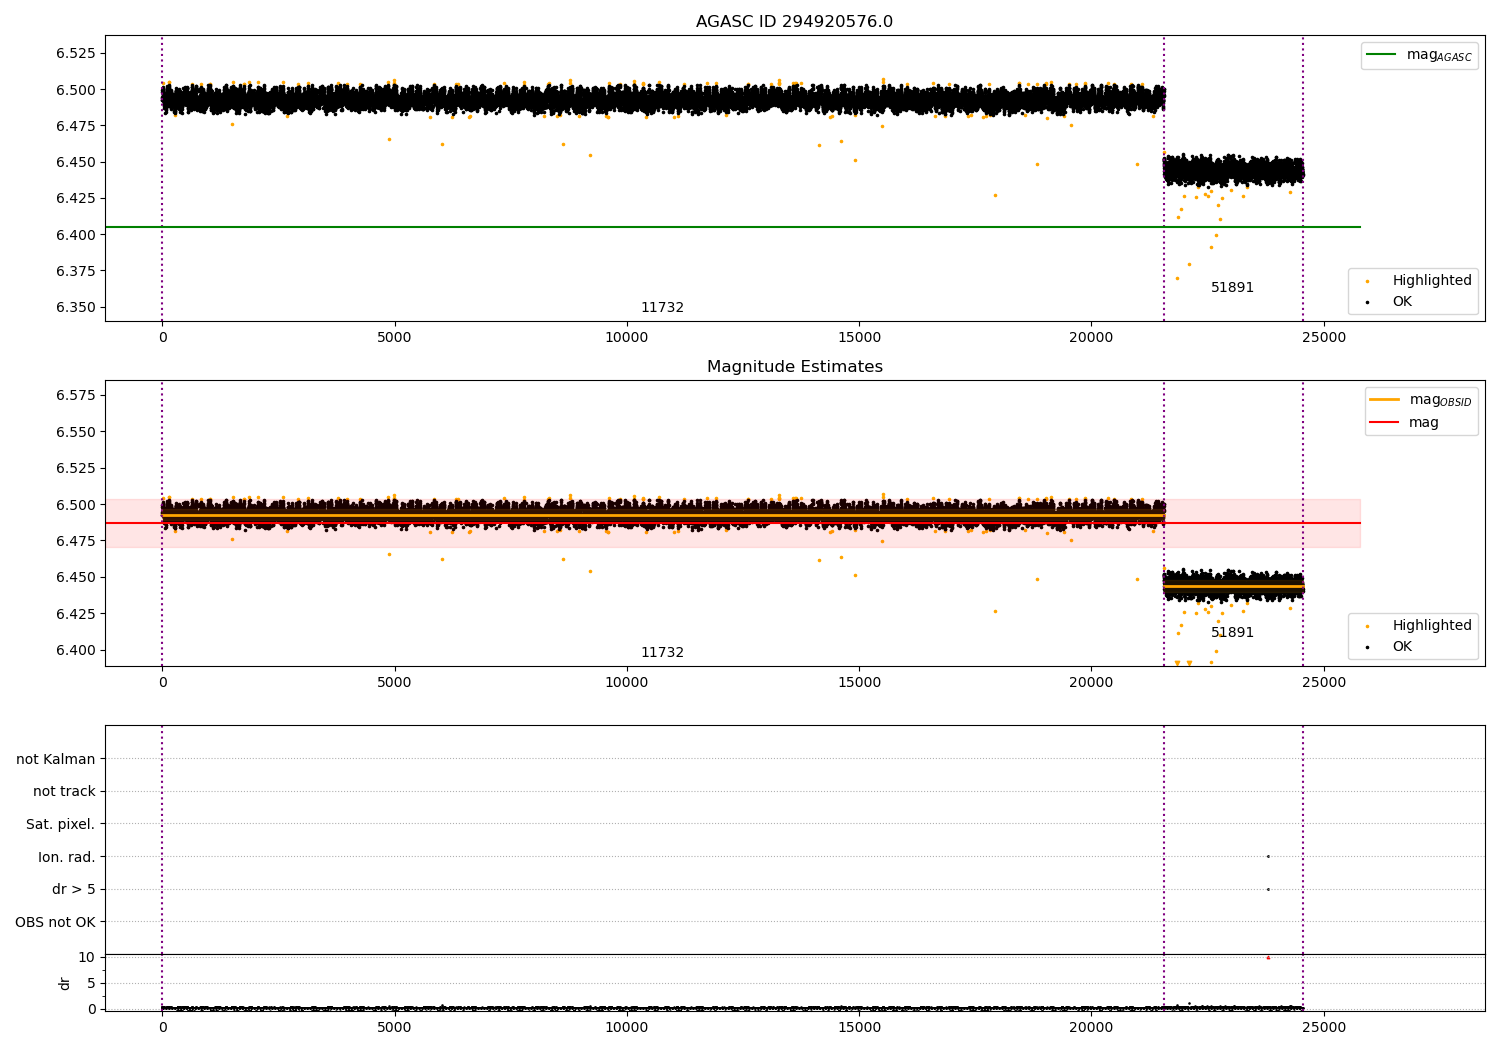Select the mag AGASC legend entry in top plot

1419,55
